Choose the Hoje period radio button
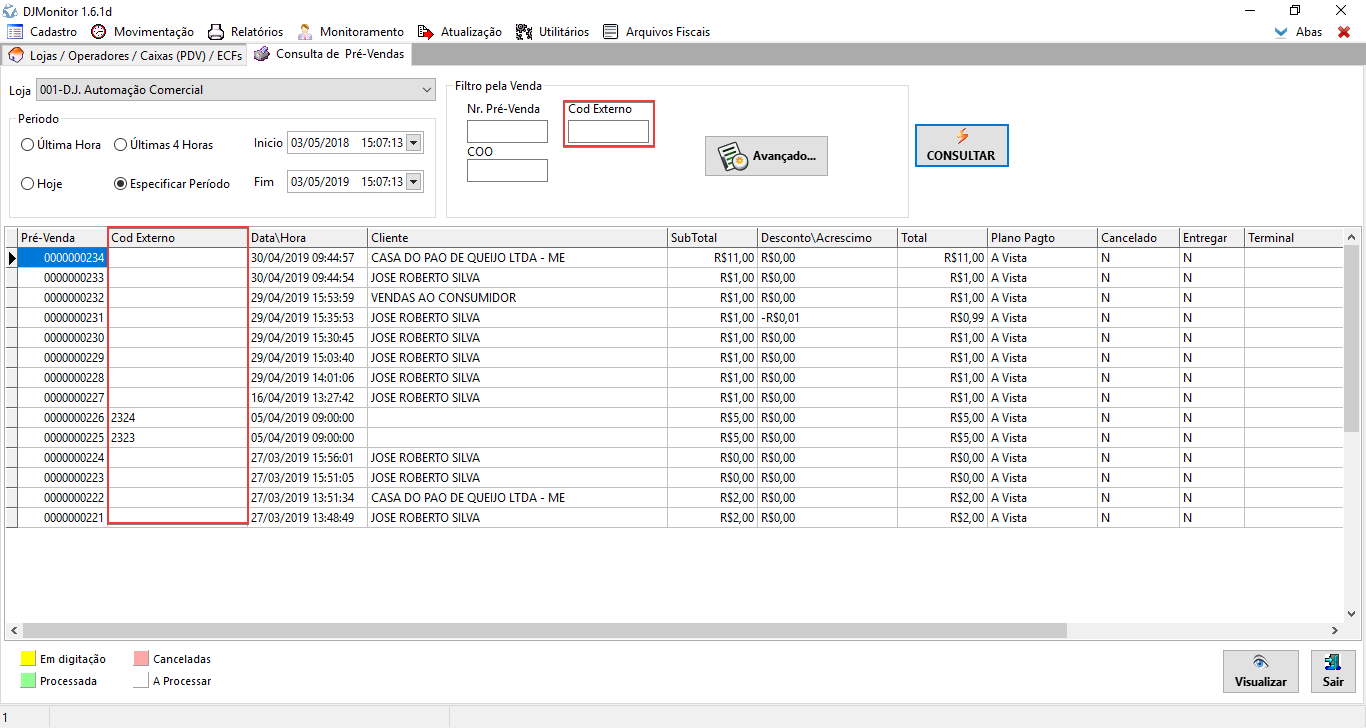Viewport: 1366px width, 728px height. coord(28,184)
